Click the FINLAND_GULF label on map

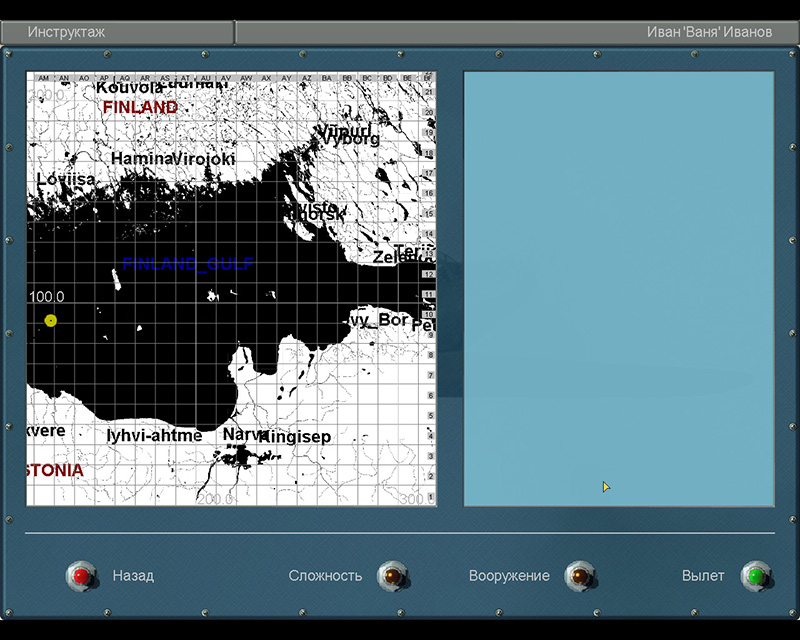coord(188,264)
